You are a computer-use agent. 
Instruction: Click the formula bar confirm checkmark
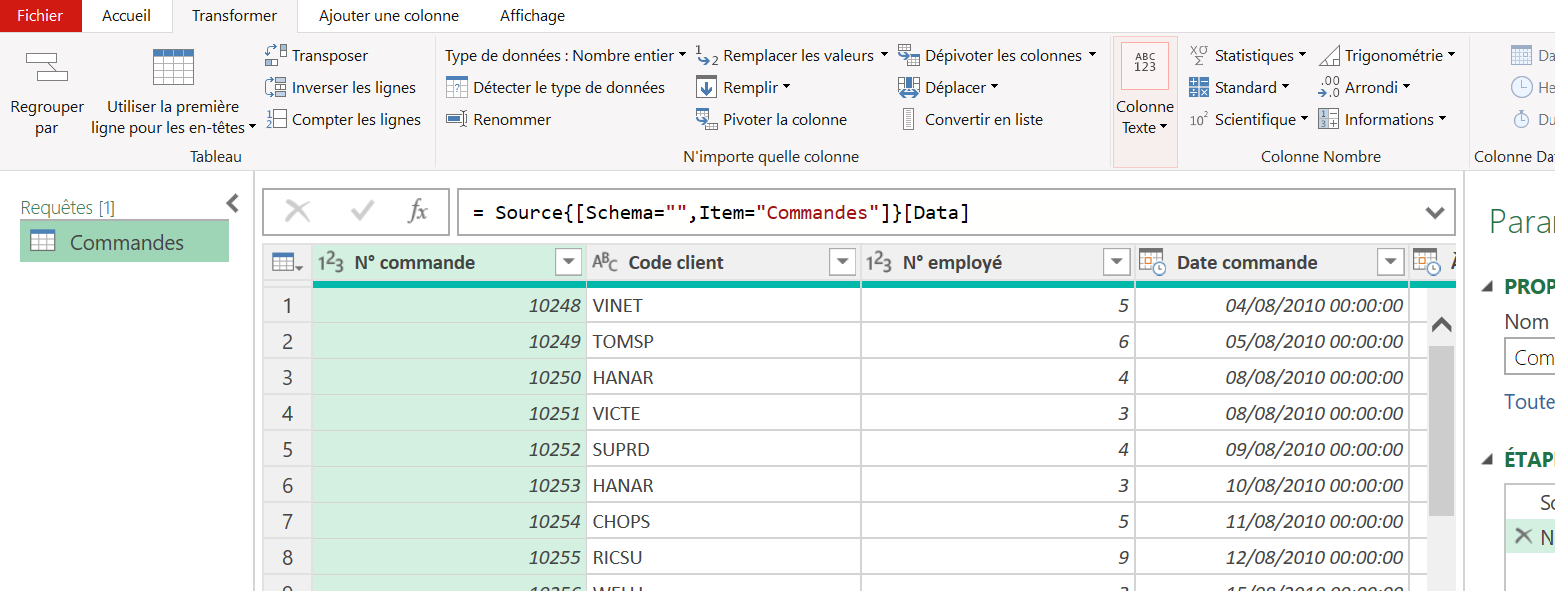tap(362, 211)
